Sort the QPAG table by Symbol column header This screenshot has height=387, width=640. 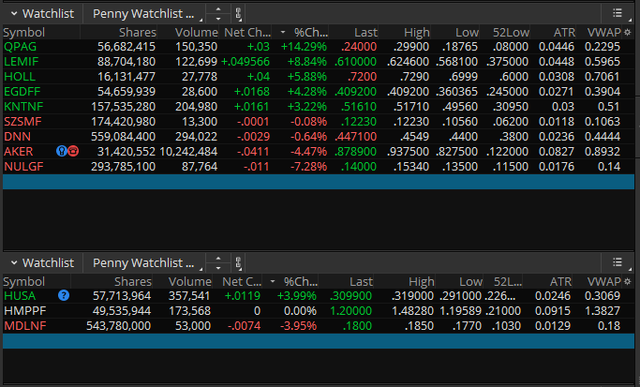click(x=24, y=32)
